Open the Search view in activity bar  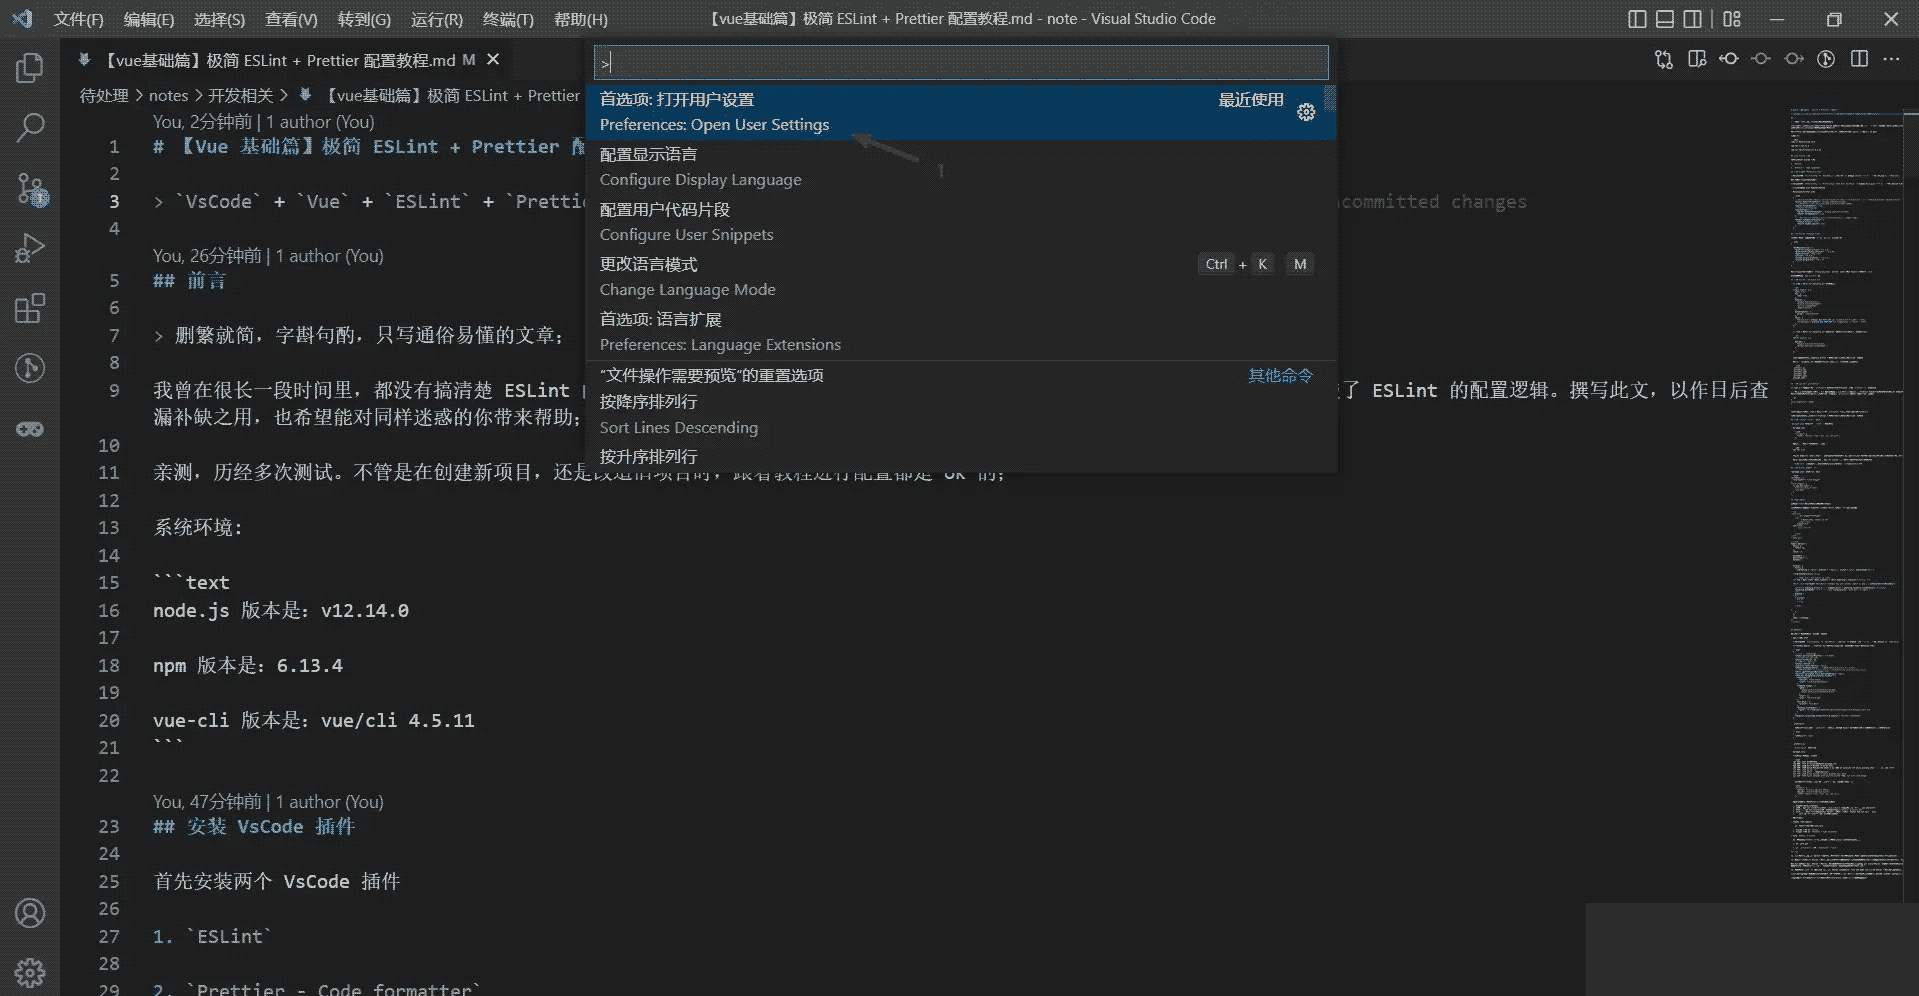click(30, 127)
